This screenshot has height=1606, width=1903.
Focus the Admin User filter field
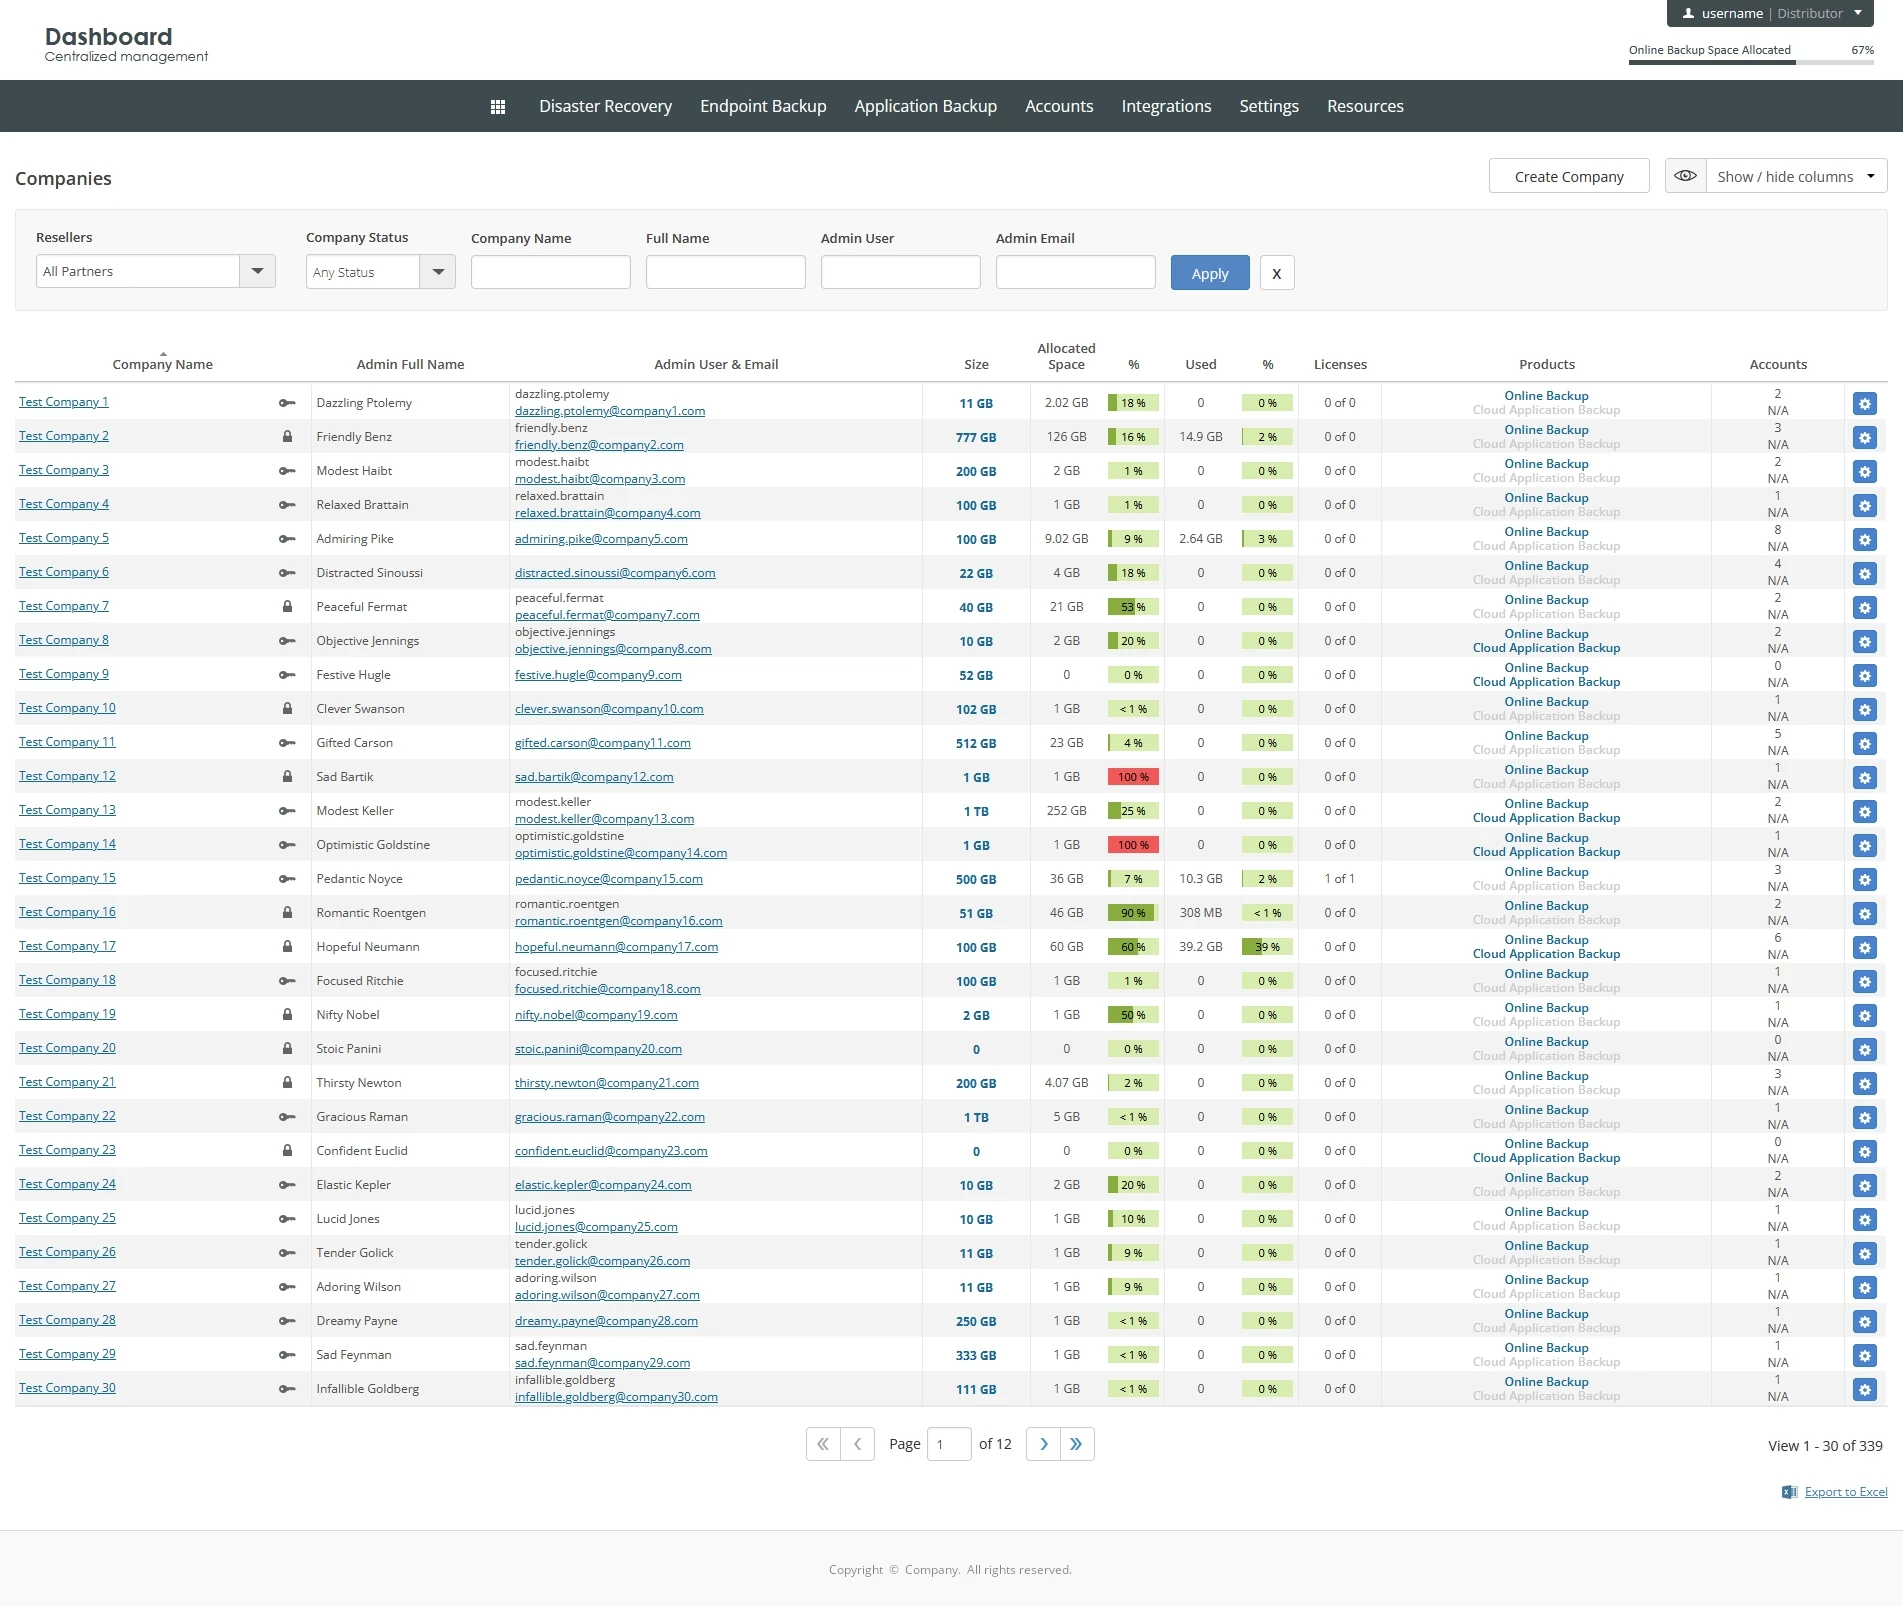tap(900, 272)
